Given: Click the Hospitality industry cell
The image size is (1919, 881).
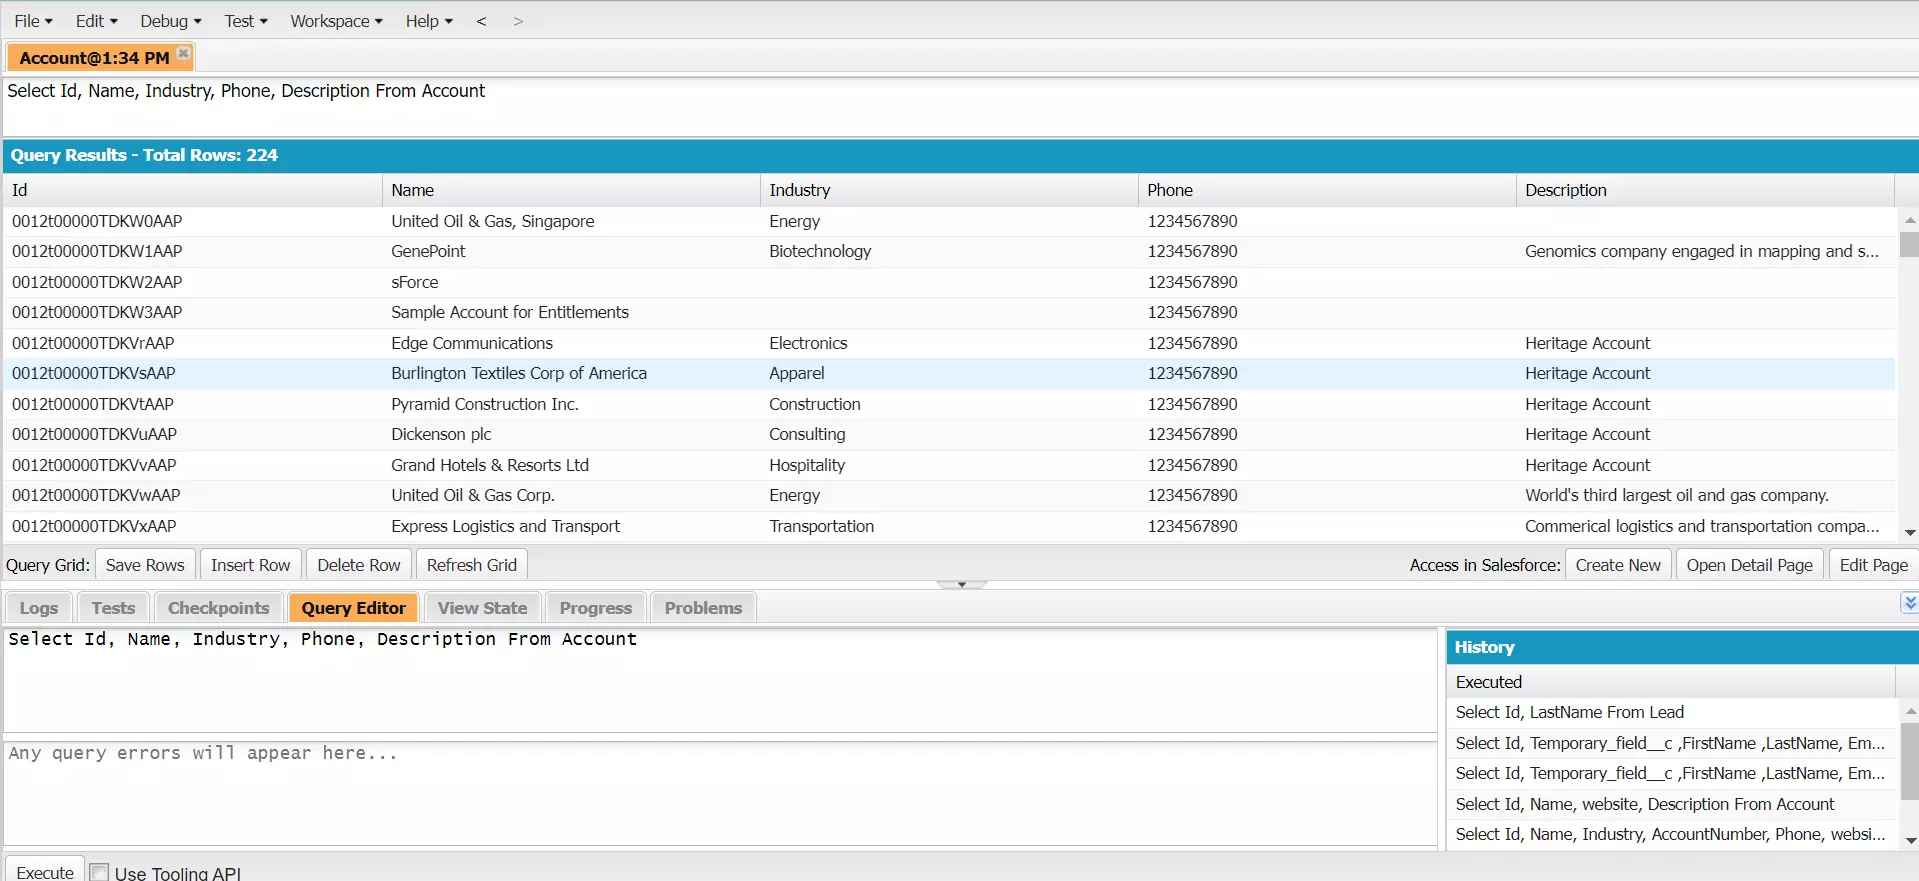Looking at the screenshot, I should pos(949,465).
